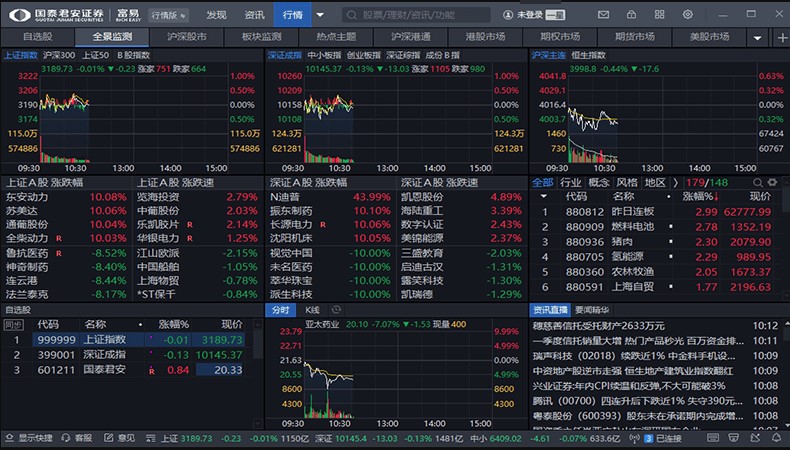Select the 概念 filter

coord(599,182)
